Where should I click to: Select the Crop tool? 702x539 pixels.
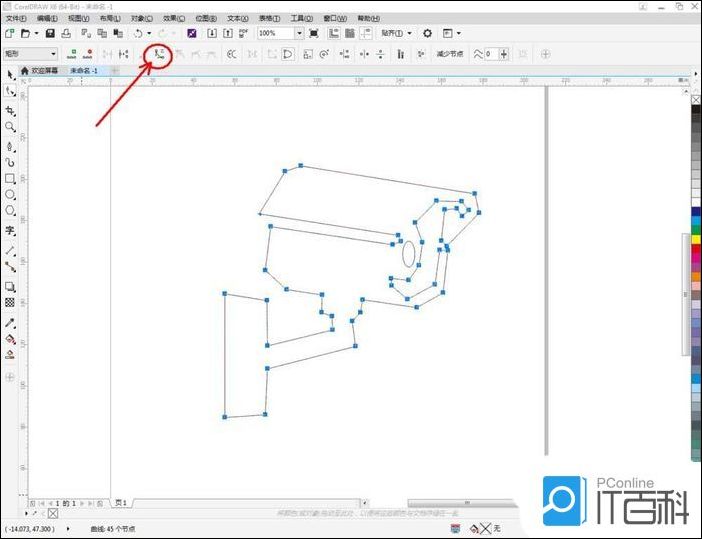(10, 111)
